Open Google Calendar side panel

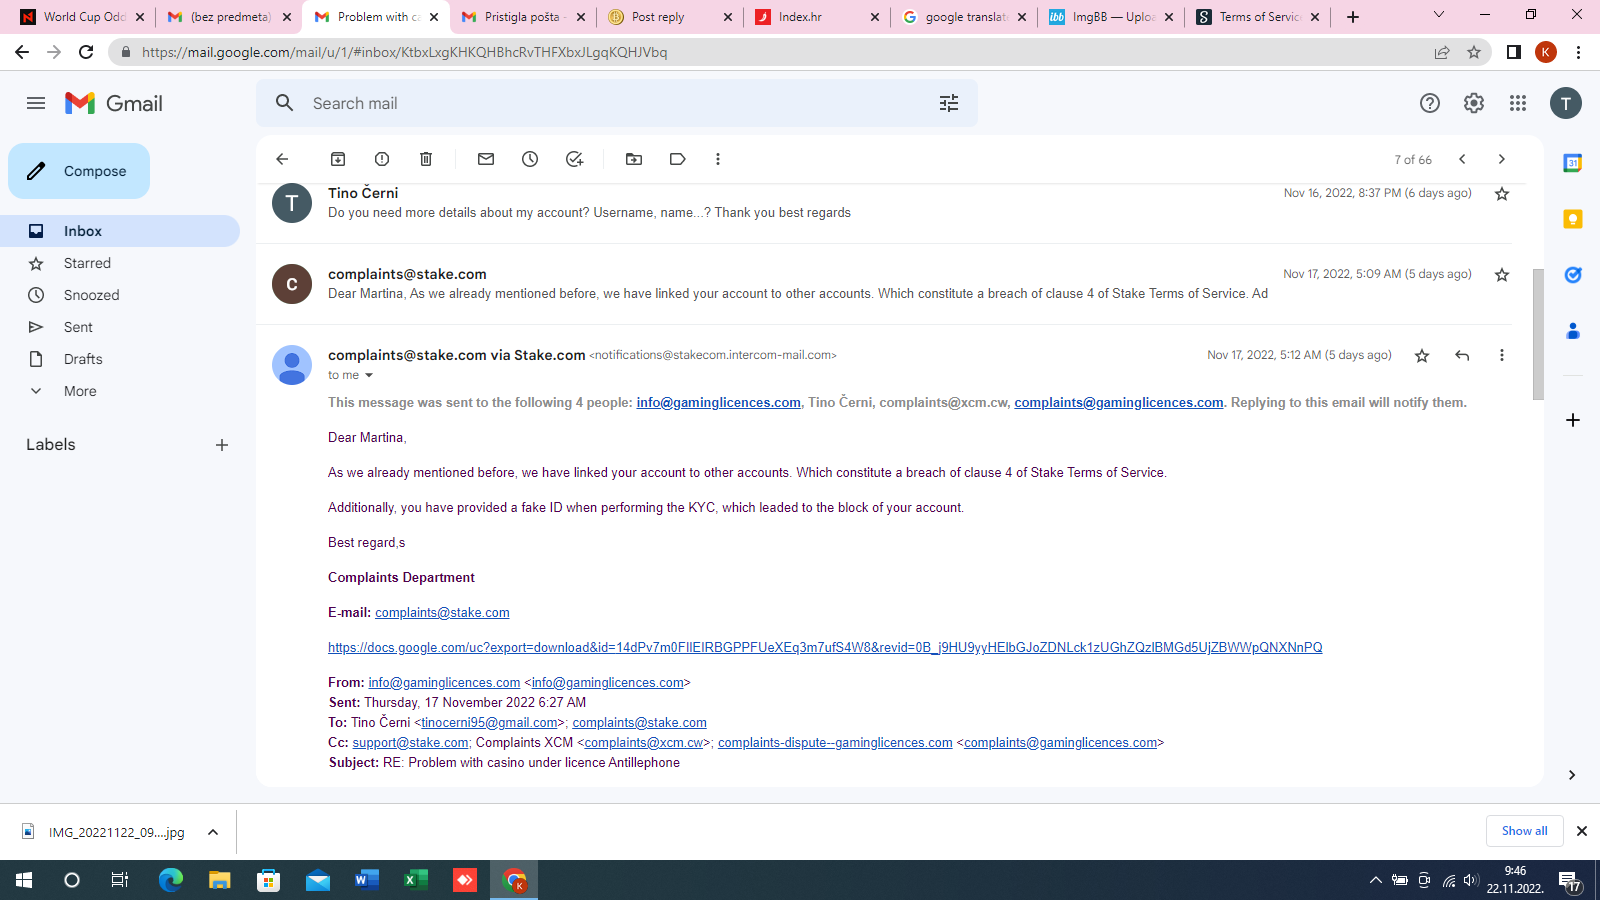pos(1573,163)
